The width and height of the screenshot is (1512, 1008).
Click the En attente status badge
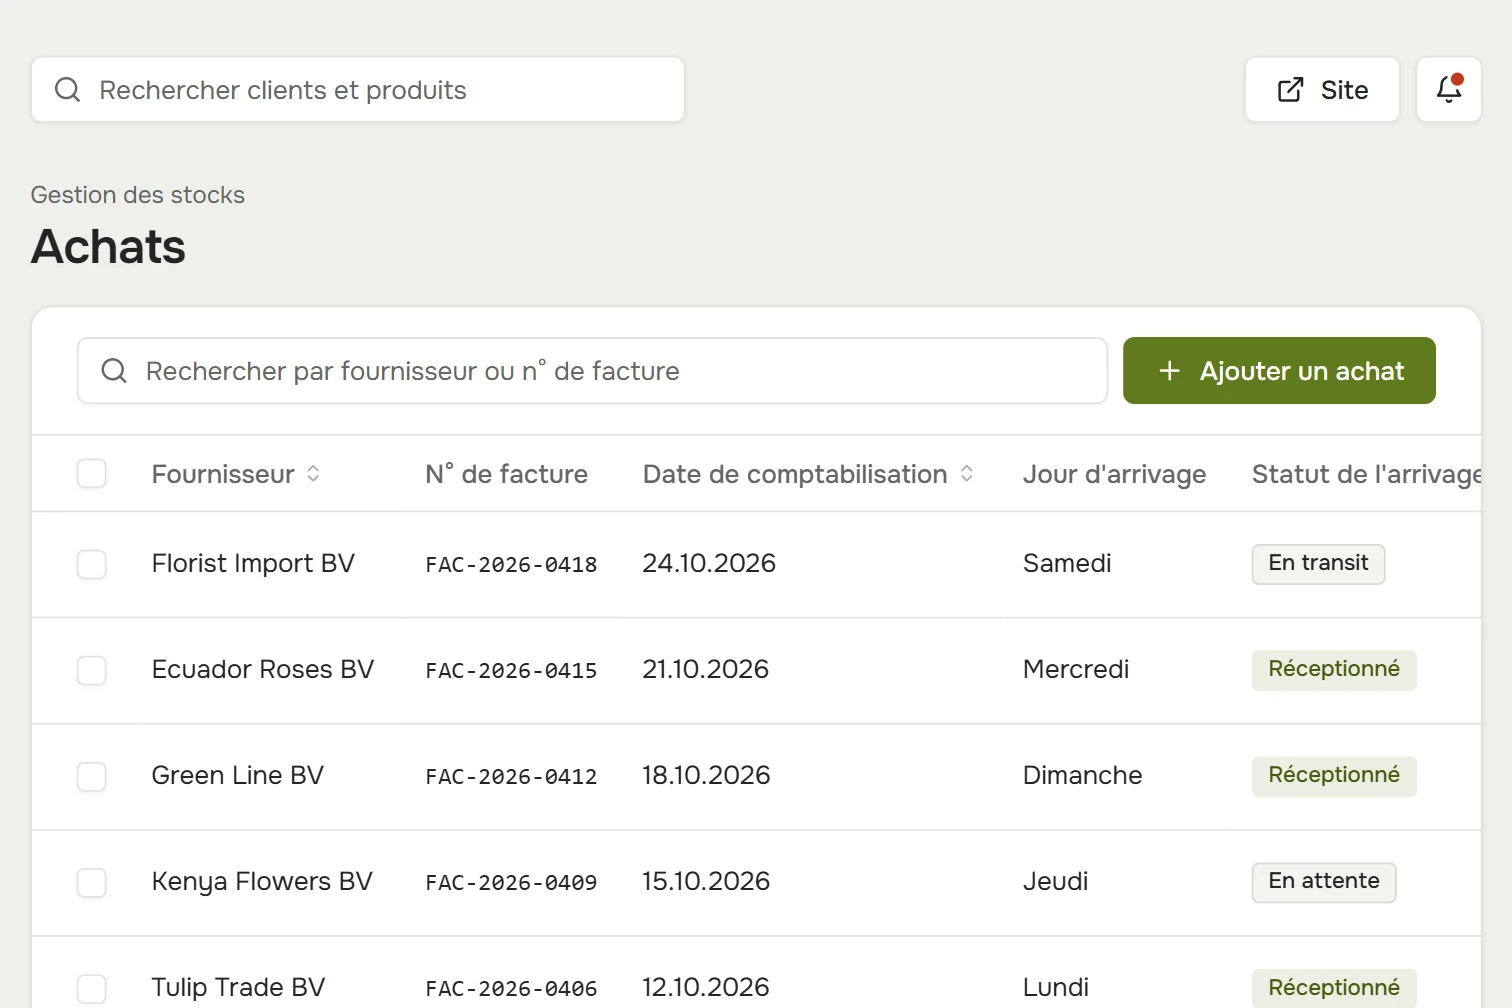coord(1324,882)
